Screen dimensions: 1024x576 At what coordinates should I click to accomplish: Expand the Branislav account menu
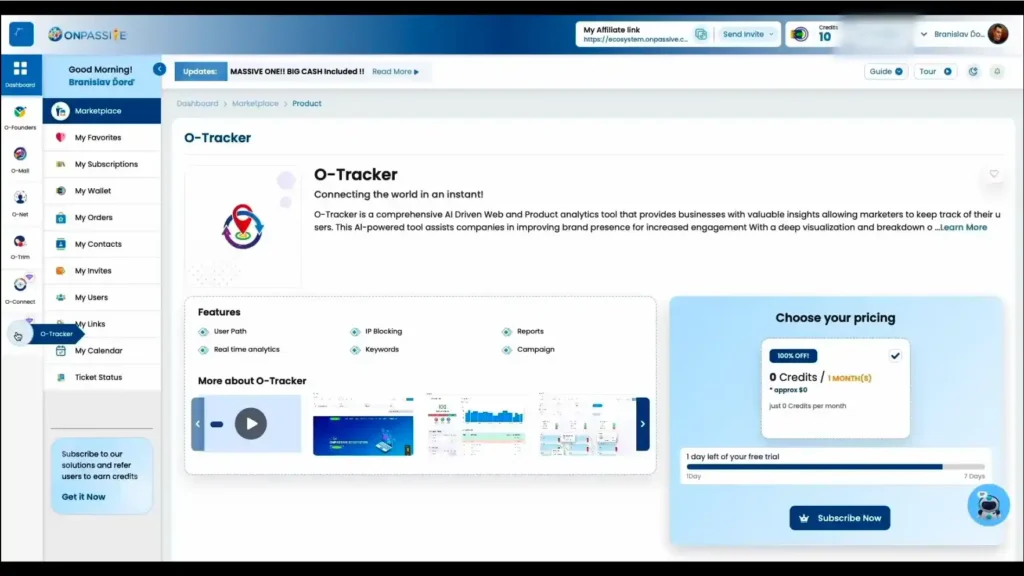coord(925,33)
